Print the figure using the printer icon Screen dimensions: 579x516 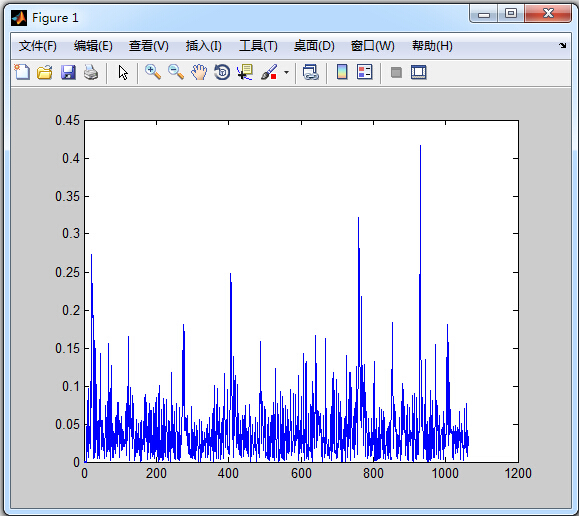coord(91,72)
